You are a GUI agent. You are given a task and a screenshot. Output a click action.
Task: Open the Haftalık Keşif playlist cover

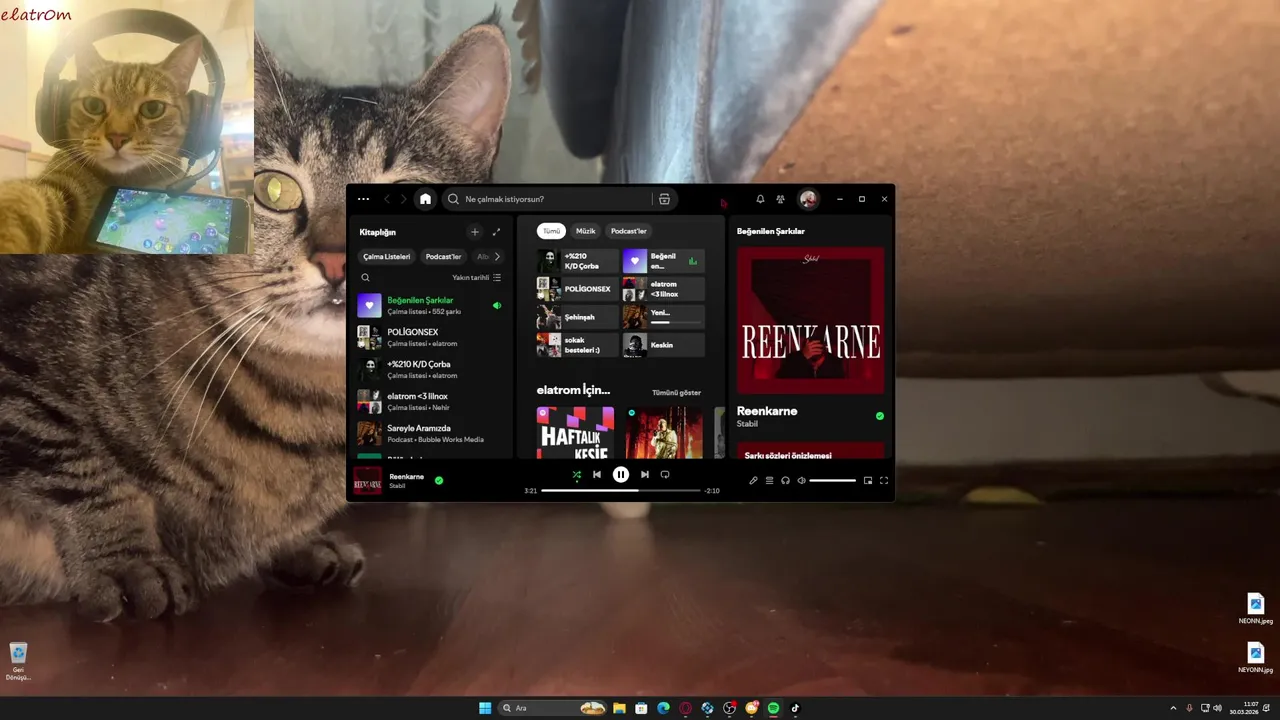point(576,432)
